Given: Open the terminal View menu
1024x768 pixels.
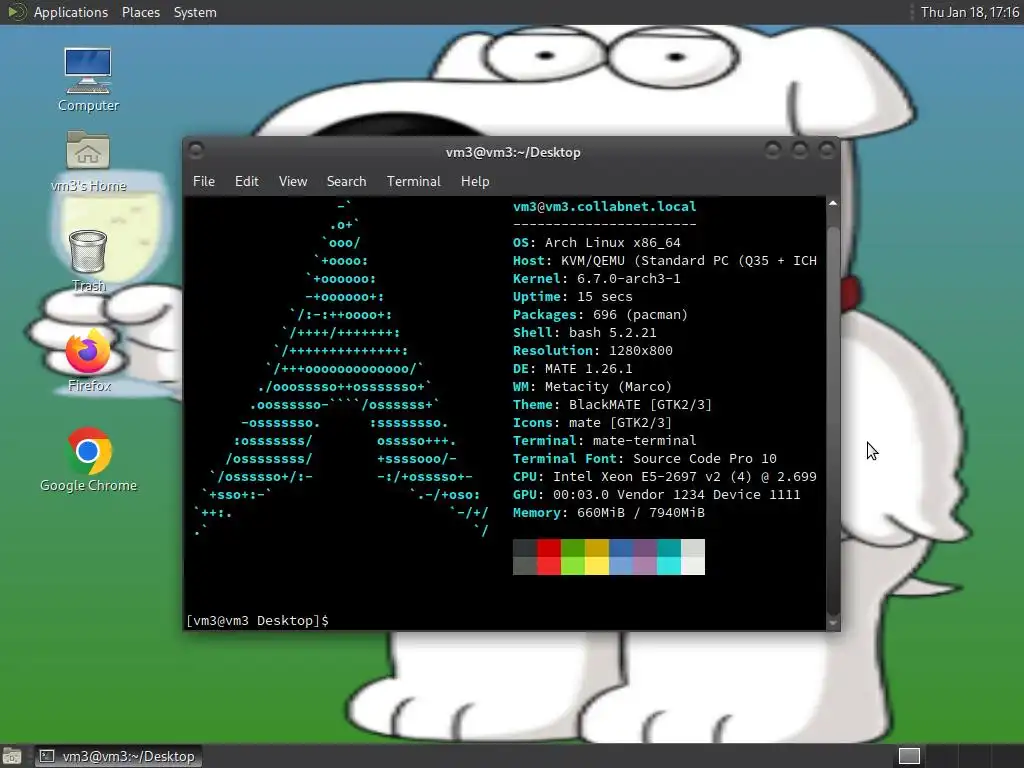Looking at the screenshot, I should 293,181.
